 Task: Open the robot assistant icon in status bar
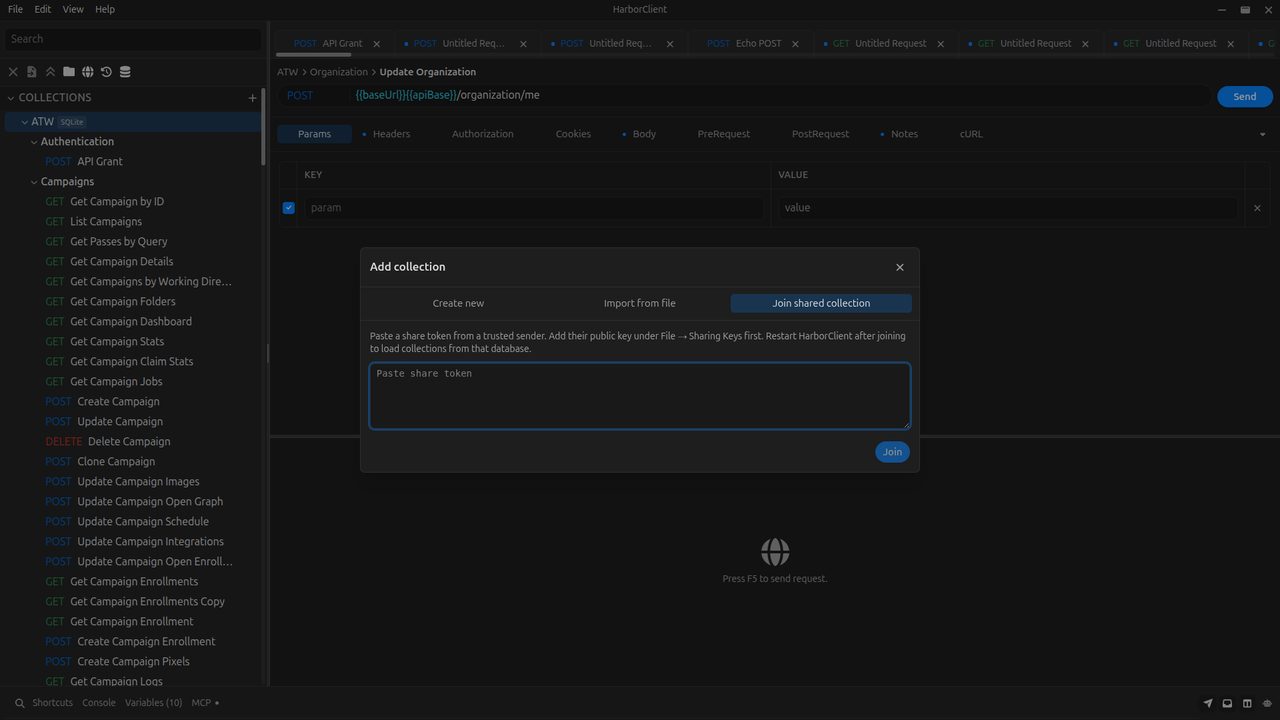(1266, 703)
